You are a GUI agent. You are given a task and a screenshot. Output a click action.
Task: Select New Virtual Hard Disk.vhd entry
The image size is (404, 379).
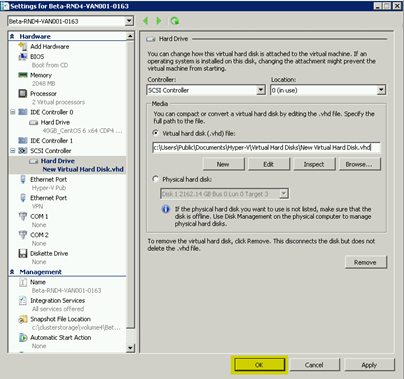pyautogui.click(x=83, y=169)
